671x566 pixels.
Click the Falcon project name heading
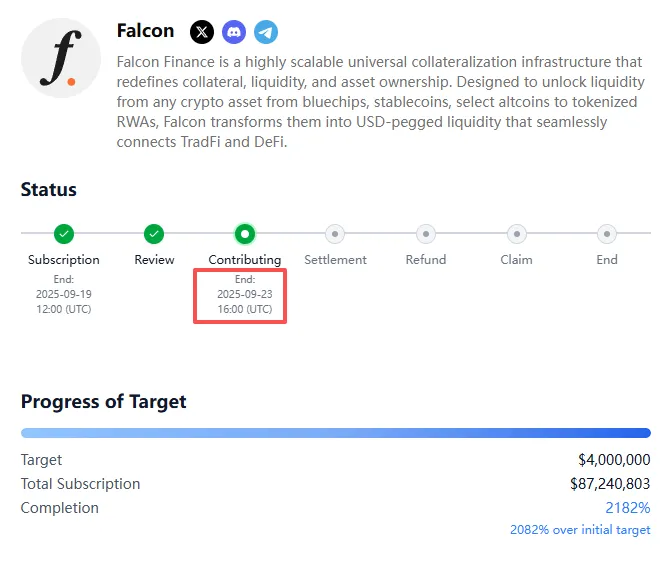(x=145, y=31)
